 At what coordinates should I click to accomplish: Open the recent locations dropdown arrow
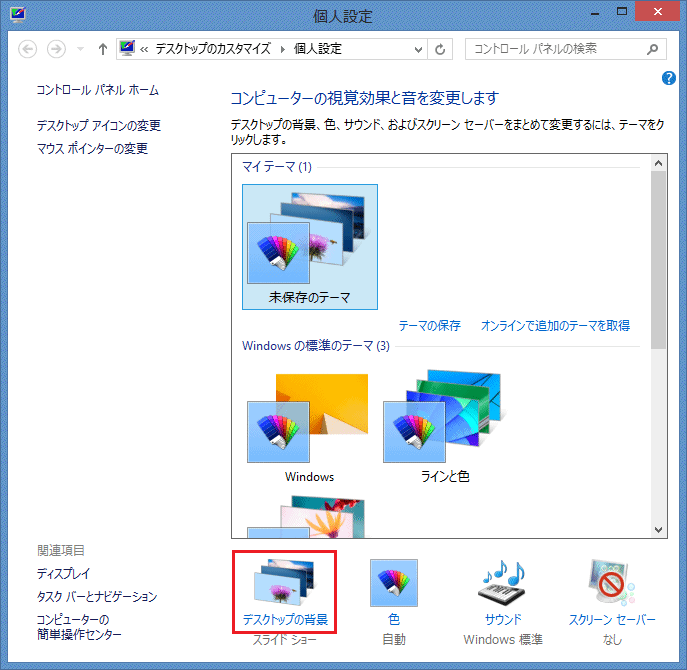pyautogui.click(x=80, y=49)
